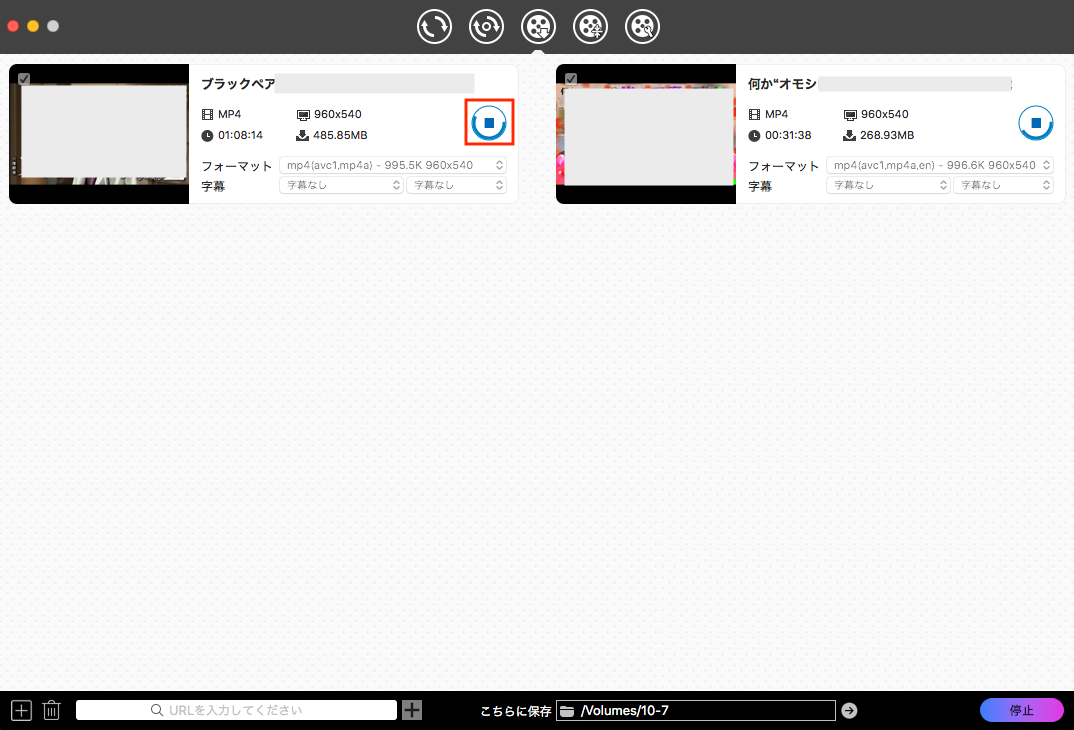Click the URL input field
The image size is (1074, 730).
(x=236, y=710)
